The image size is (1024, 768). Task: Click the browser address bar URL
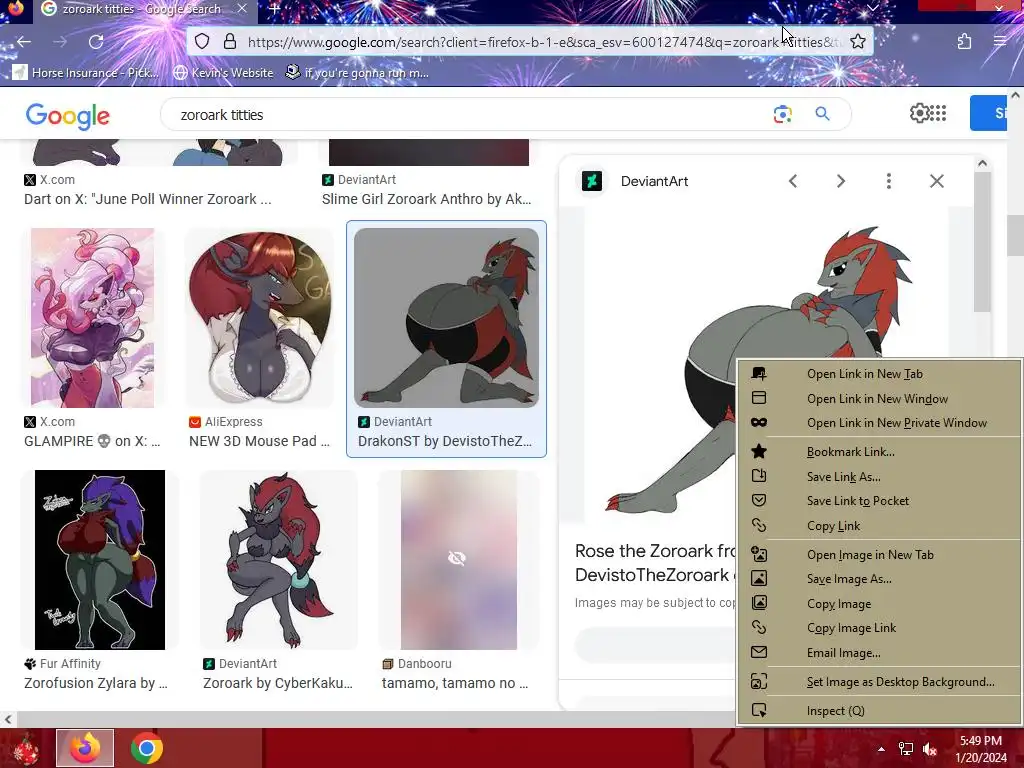[x=542, y=42]
